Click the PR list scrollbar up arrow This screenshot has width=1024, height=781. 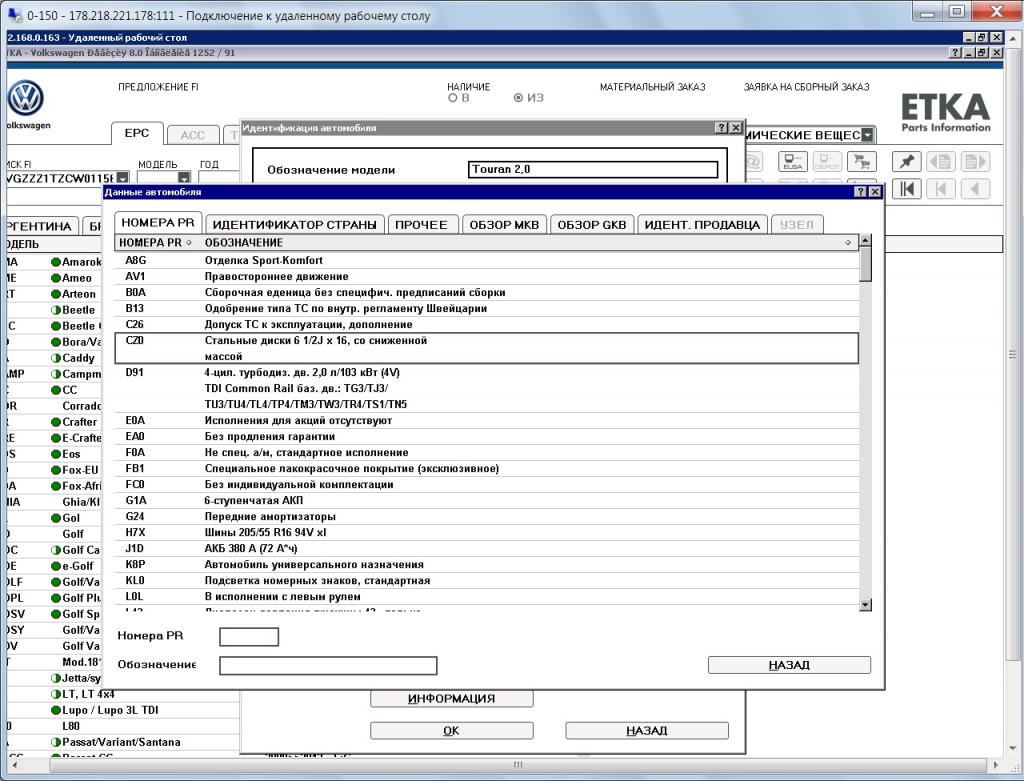point(865,240)
